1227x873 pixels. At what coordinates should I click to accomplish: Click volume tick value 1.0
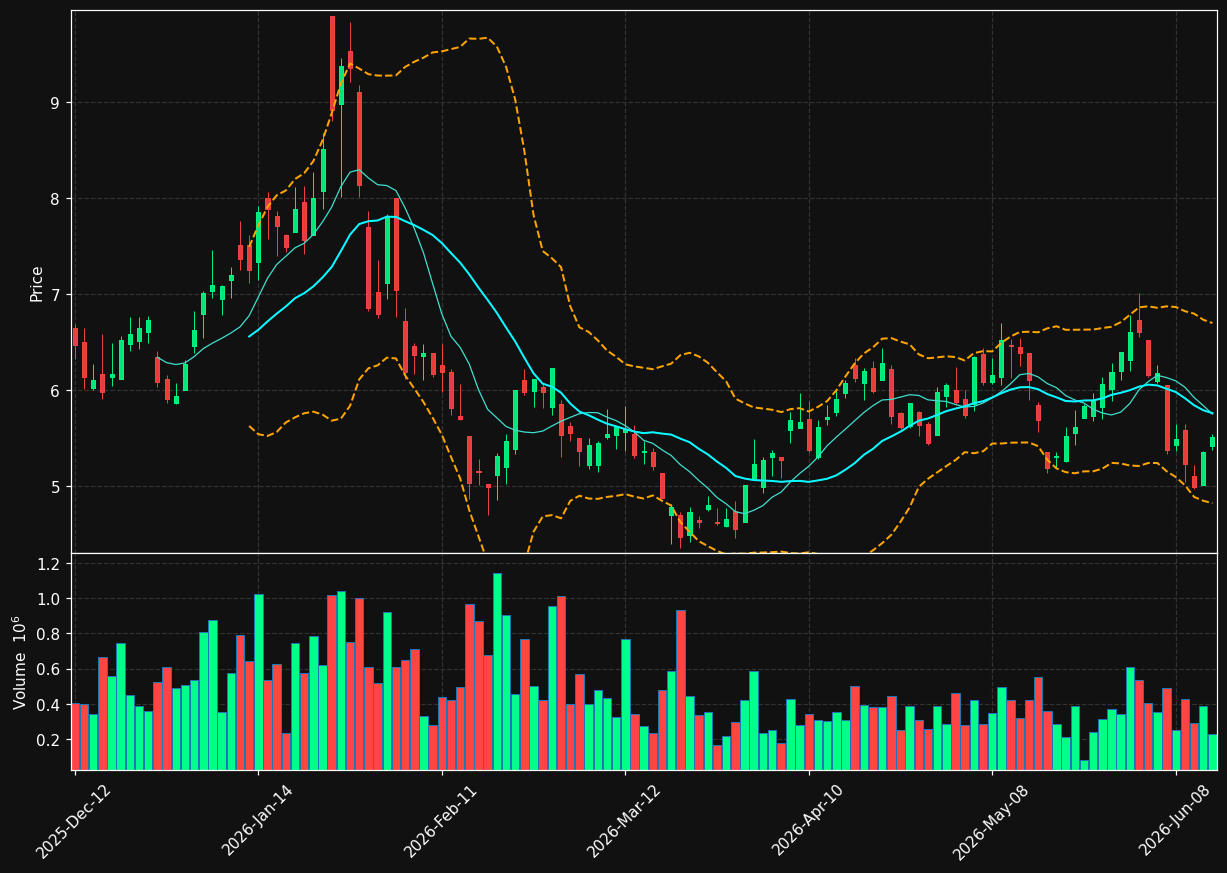(x=51, y=599)
